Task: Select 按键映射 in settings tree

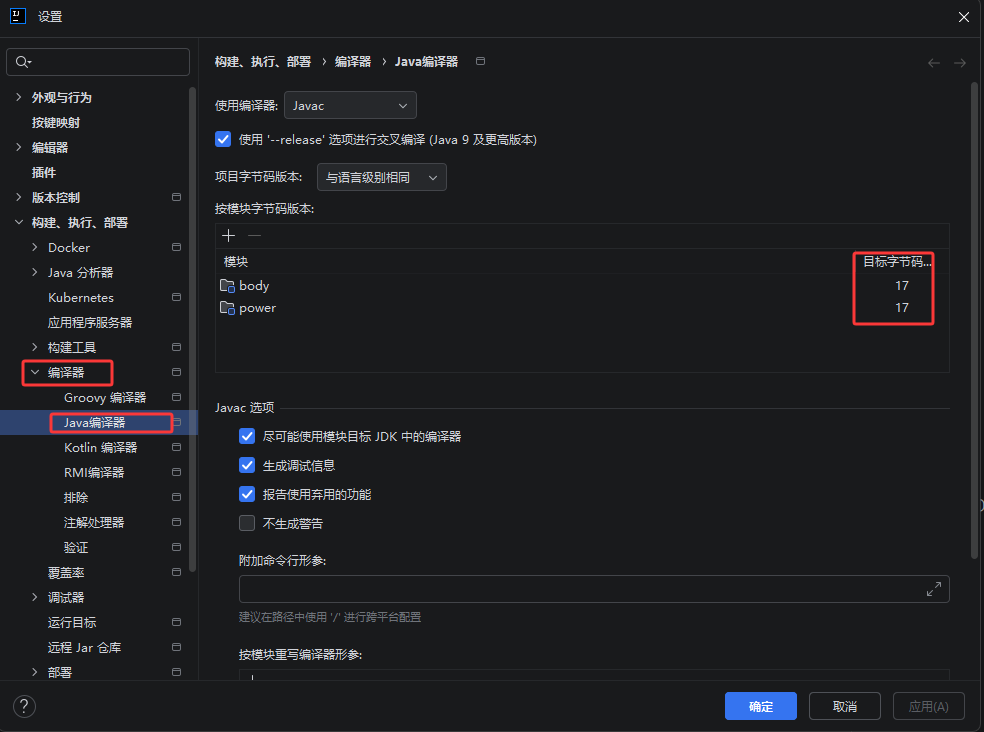Action: point(56,122)
